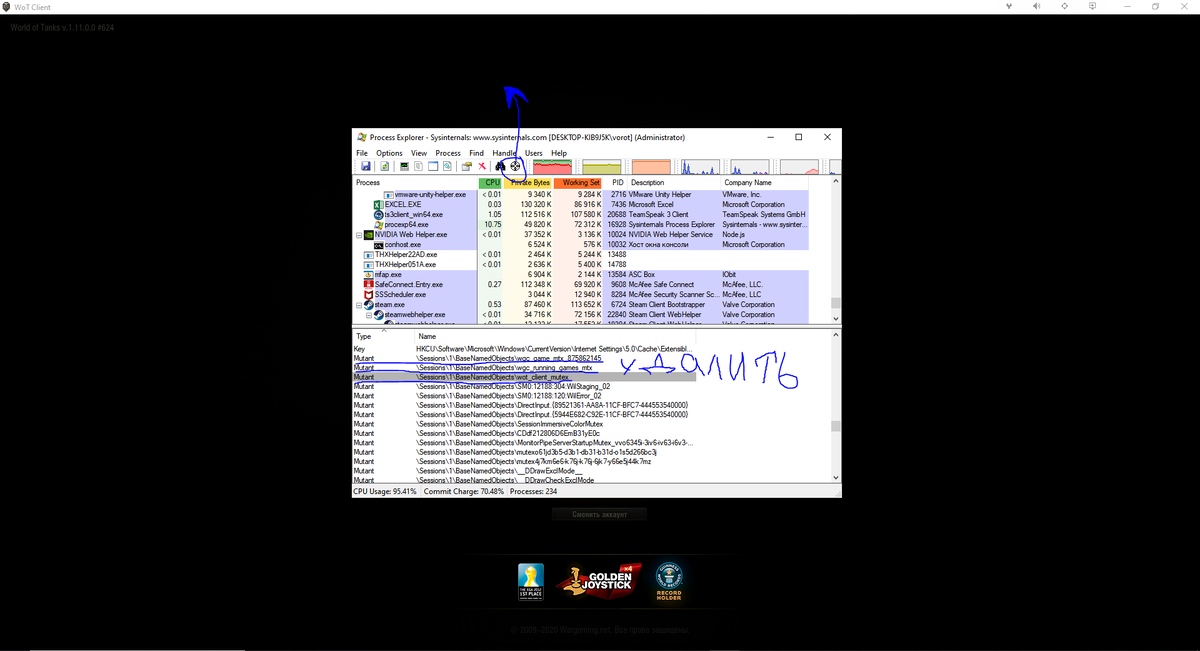Viewport: 1200px width, 651px height.
Task: Open the Handle menu
Action: click(x=504, y=153)
